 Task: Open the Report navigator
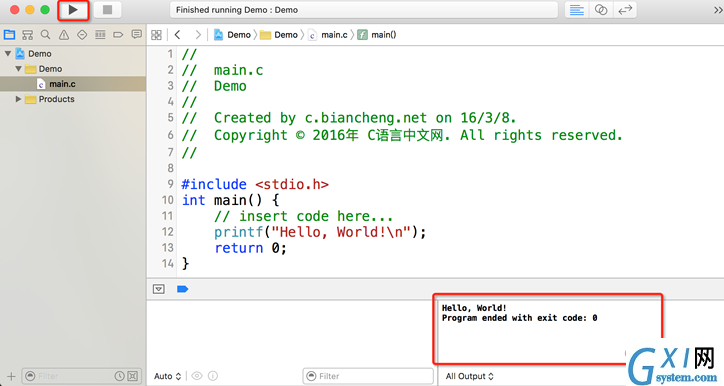click(x=136, y=35)
